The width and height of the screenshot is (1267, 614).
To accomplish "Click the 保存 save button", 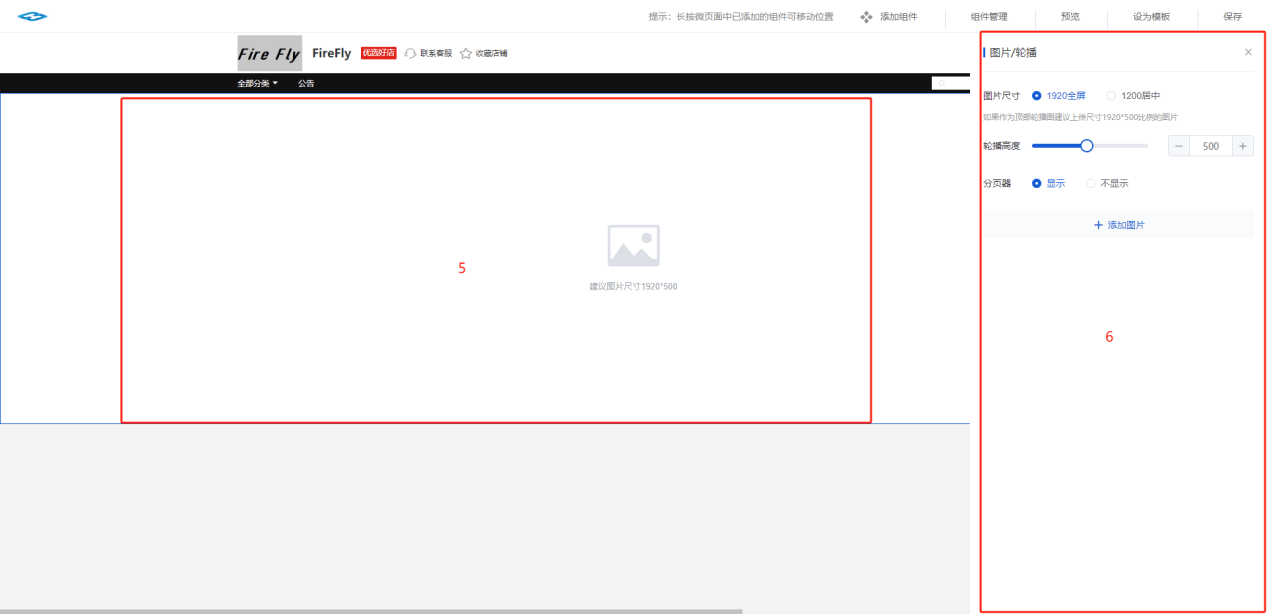I will coord(1232,17).
